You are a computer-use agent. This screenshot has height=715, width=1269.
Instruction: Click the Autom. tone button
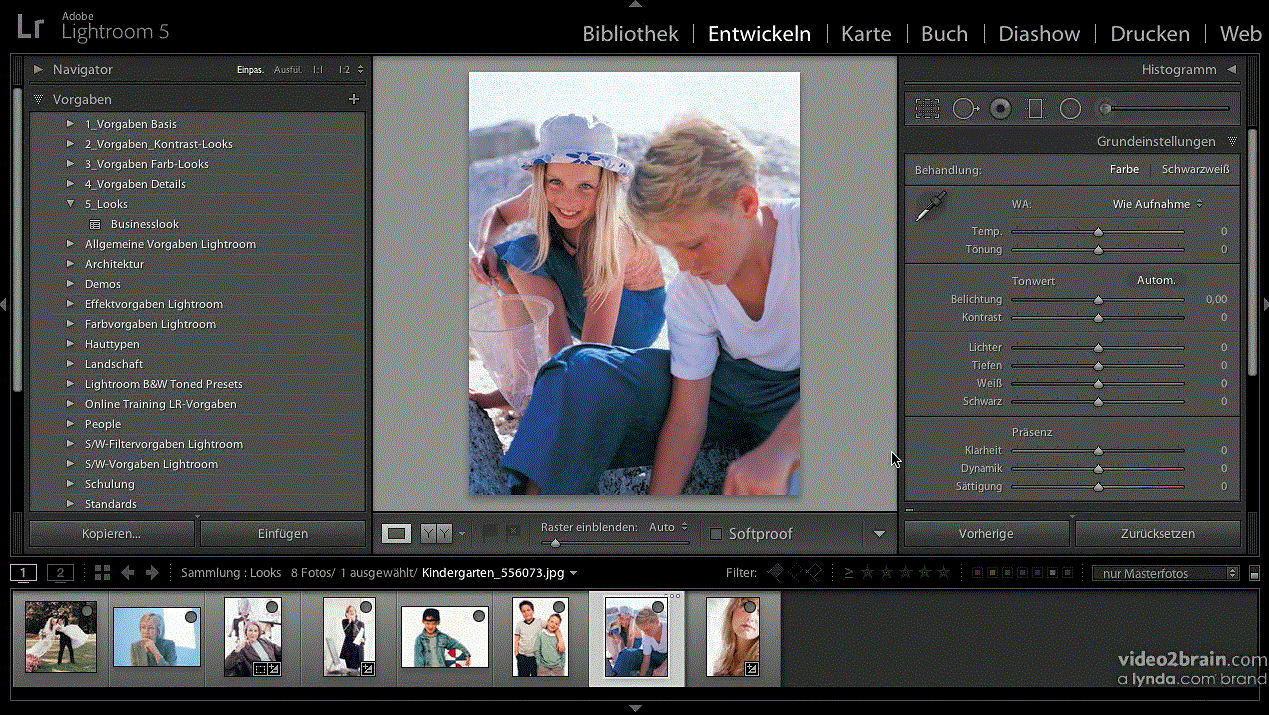pyautogui.click(x=1156, y=280)
